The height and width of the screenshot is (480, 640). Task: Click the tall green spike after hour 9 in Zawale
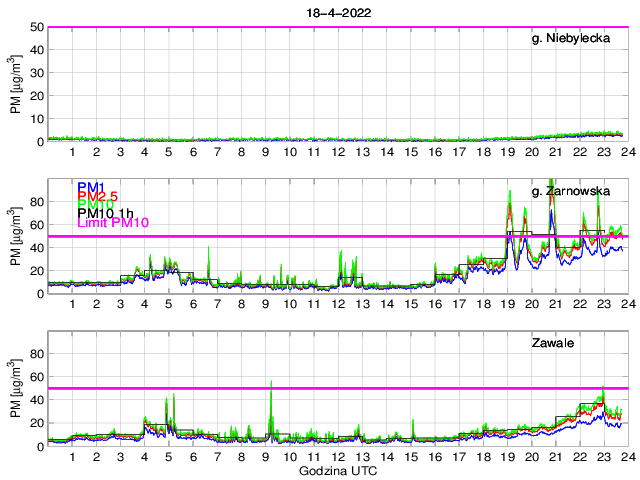pyautogui.click(x=271, y=385)
